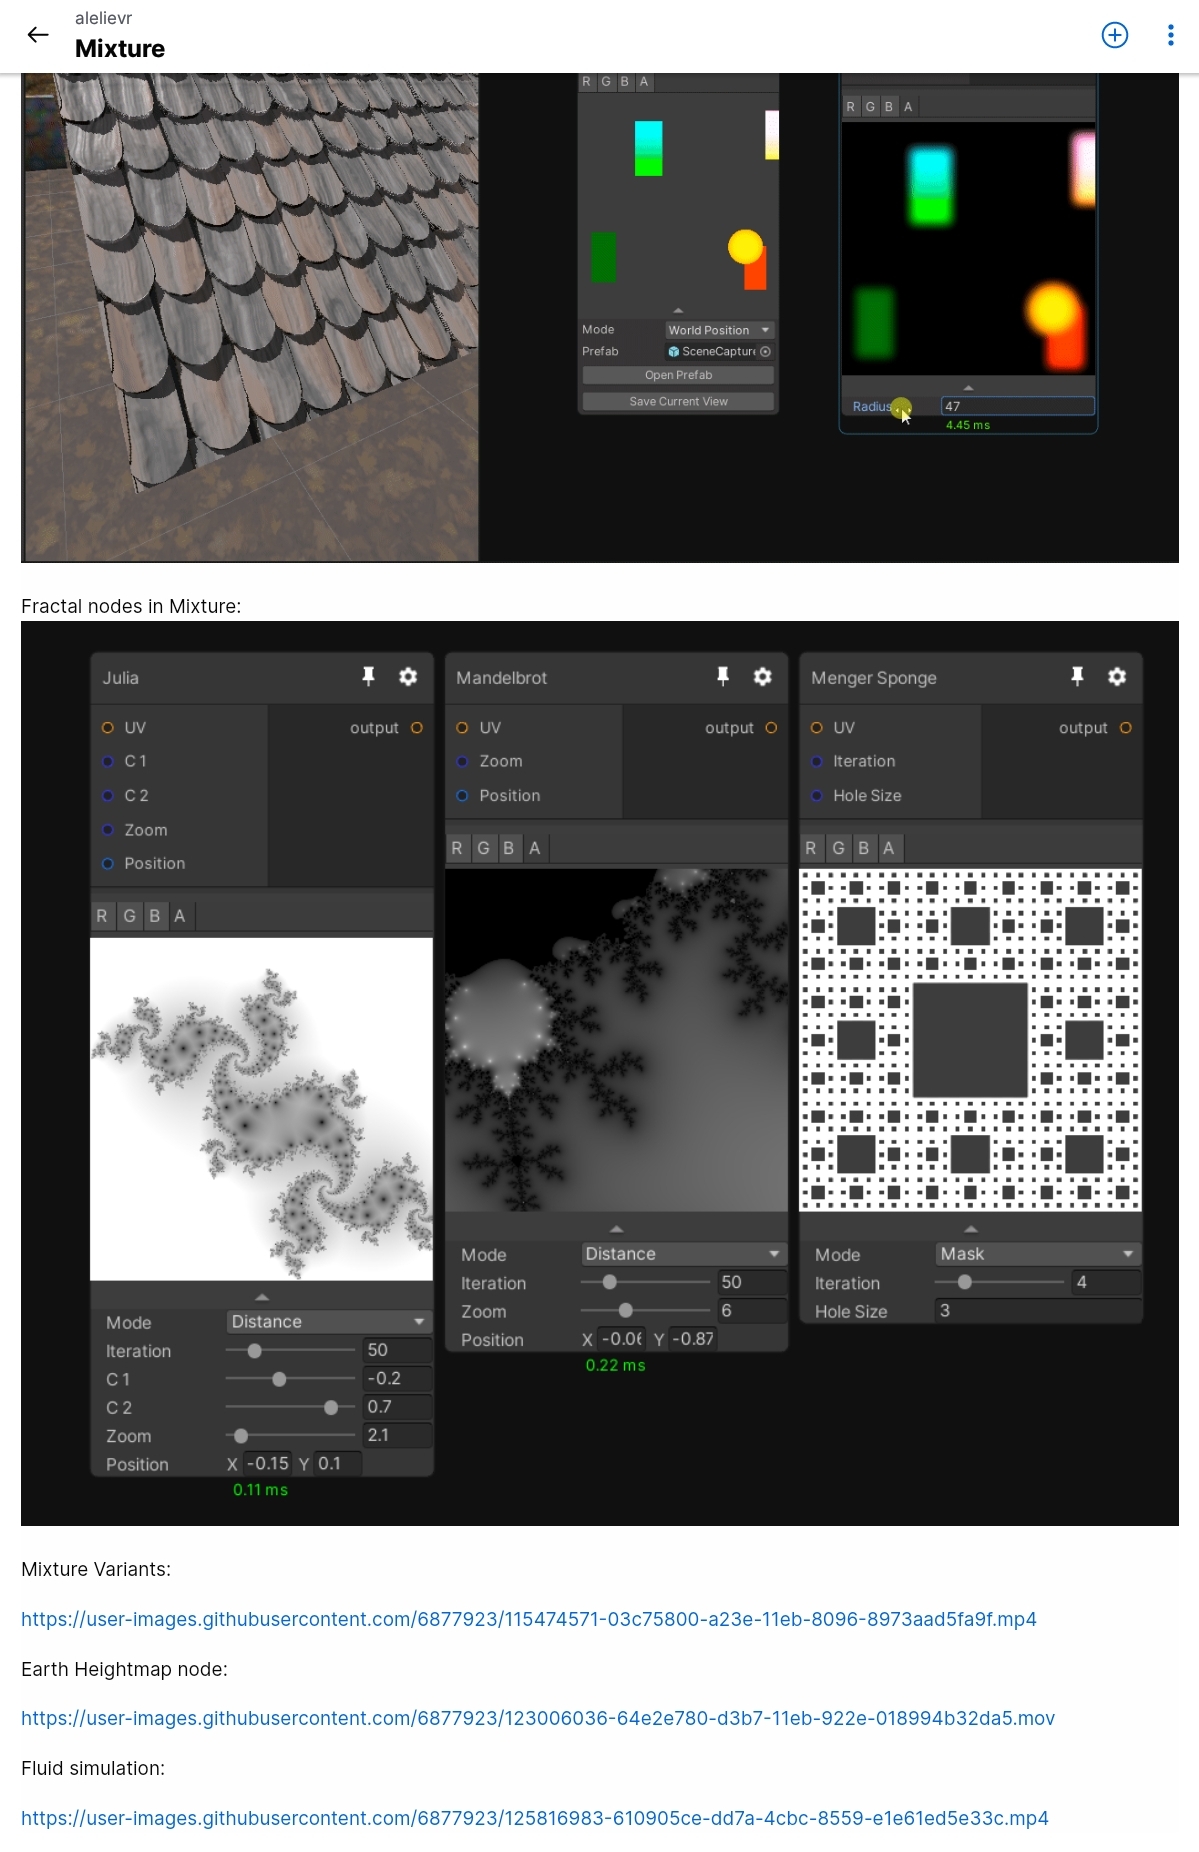Click Julia Zoom value 2.1
The width and height of the screenshot is (1199, 1852).
397,1435
